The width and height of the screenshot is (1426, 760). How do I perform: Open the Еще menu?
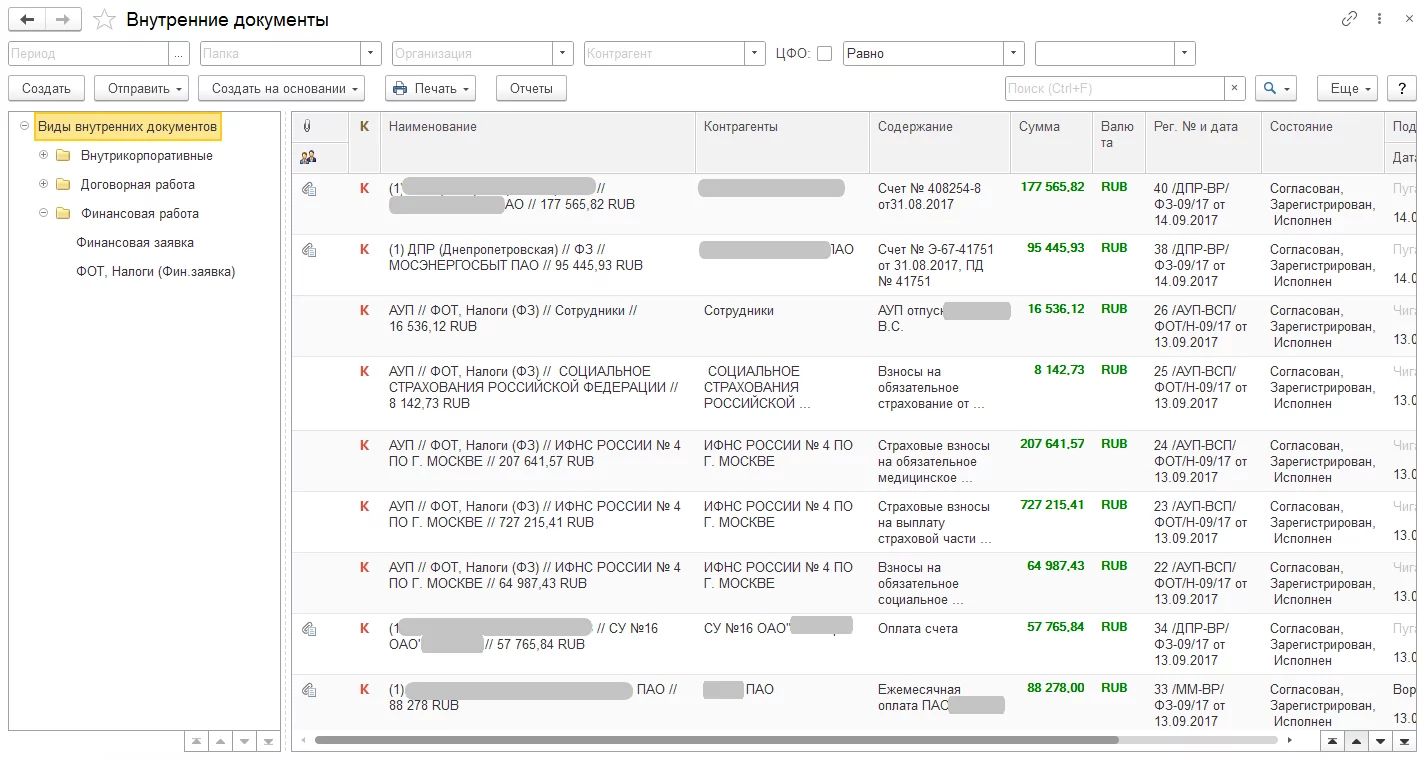click(1347, 88)
